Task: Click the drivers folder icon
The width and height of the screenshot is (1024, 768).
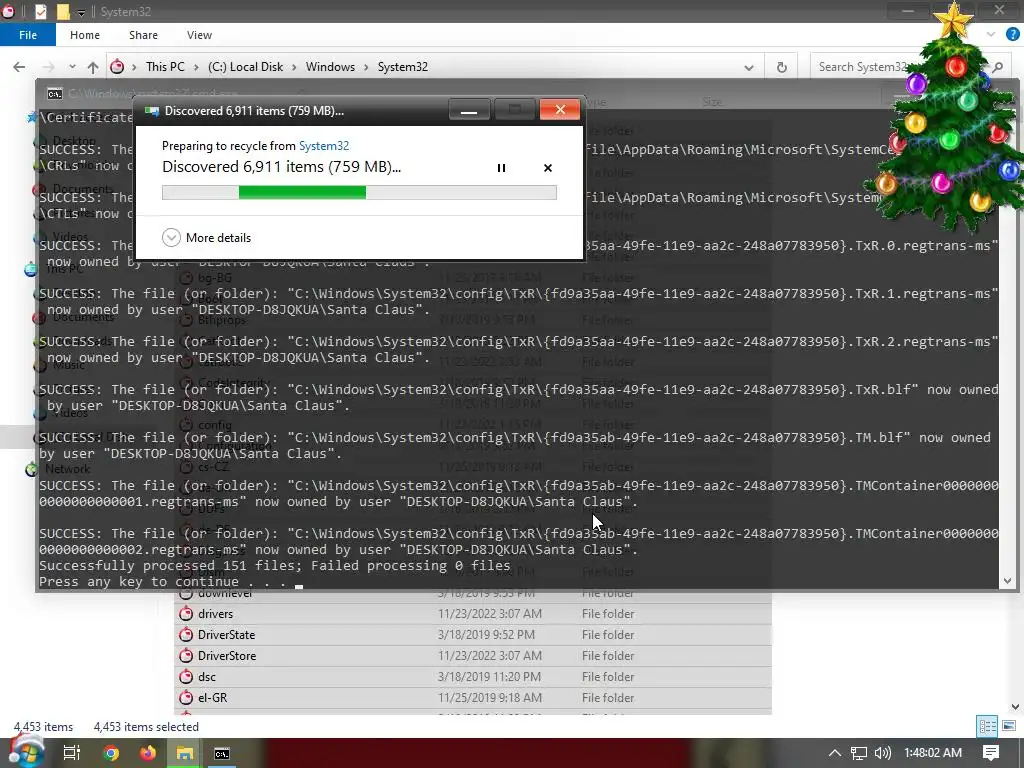Action: click(x=186, y=613)
